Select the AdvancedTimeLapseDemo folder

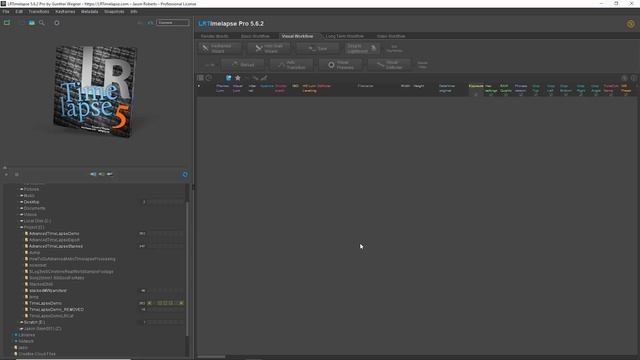(x=54, y=233)
